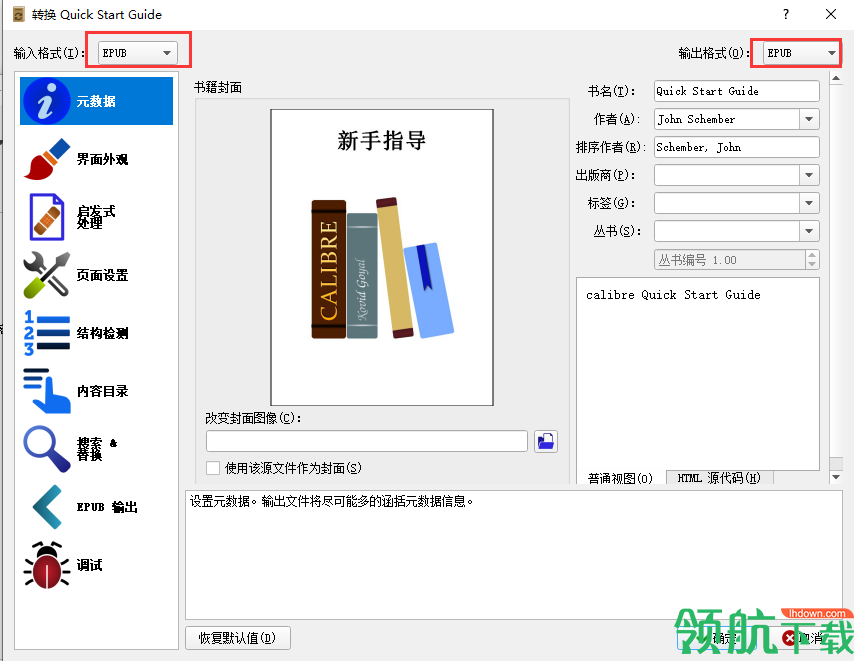Close the convert dialog window
This screenshot has height=661, width=854.
coord(831,14)
